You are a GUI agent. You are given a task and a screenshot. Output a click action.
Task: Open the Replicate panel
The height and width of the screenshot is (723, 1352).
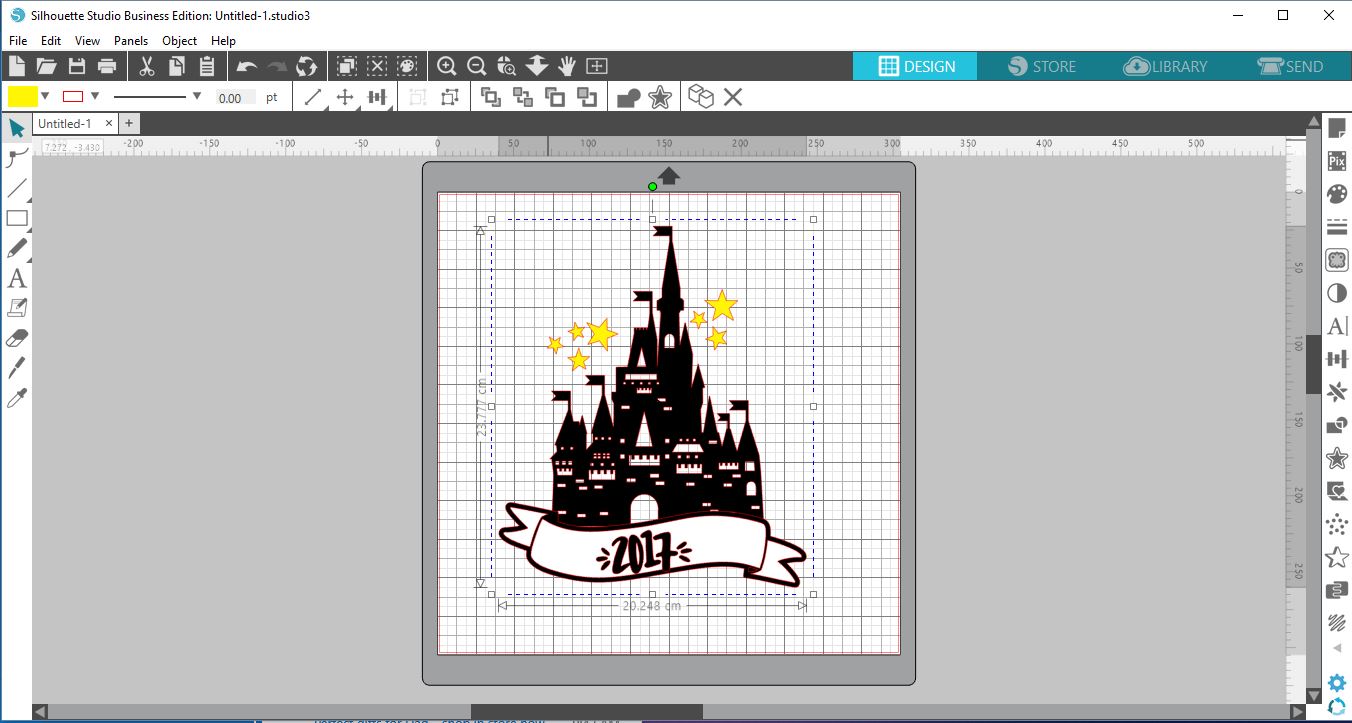click(x=1337, y=392)
